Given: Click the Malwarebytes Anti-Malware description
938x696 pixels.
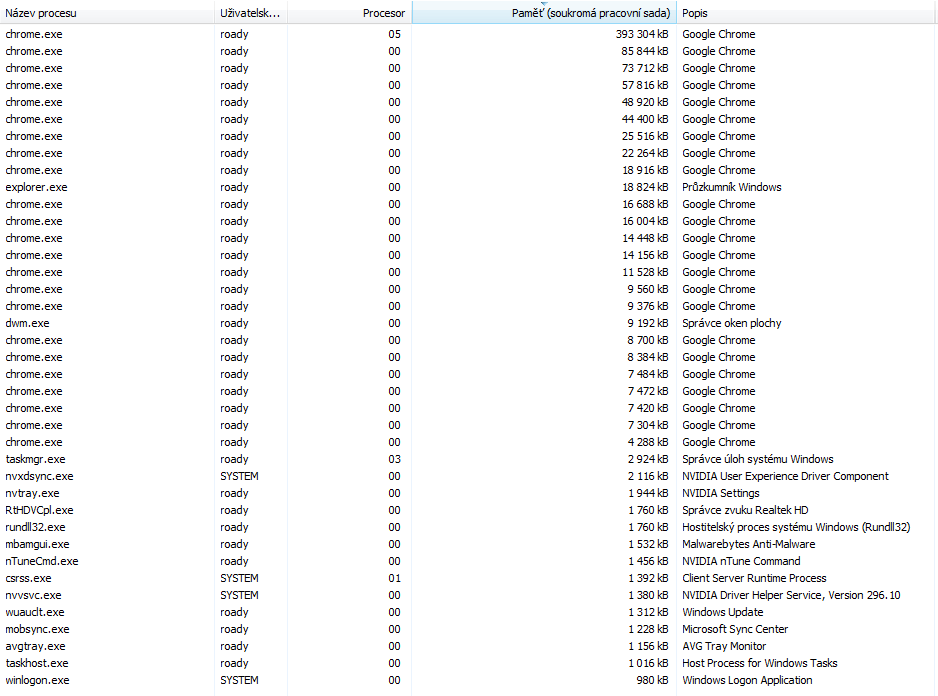Looking at the screenshot, I should pos(748,544).
